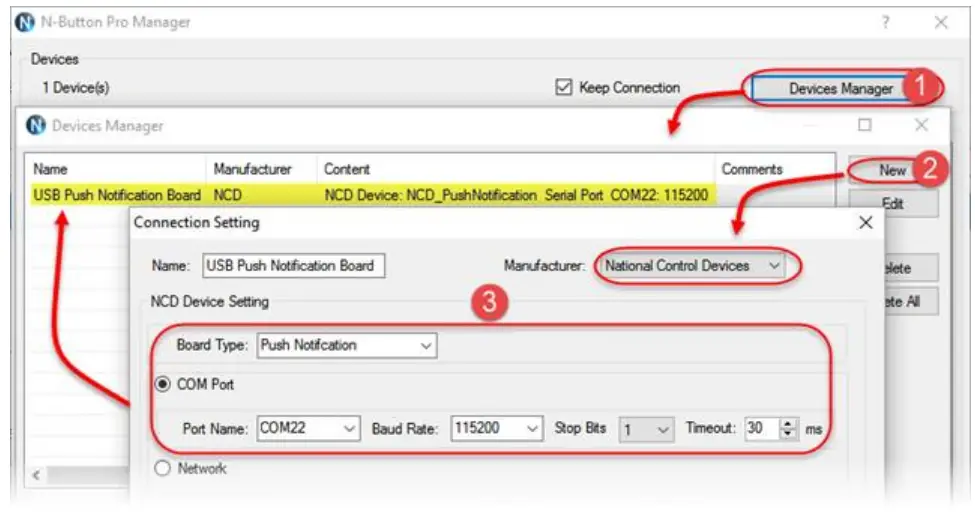Click the Content column header
Viewport: 975px width, 513px height.
516,169
